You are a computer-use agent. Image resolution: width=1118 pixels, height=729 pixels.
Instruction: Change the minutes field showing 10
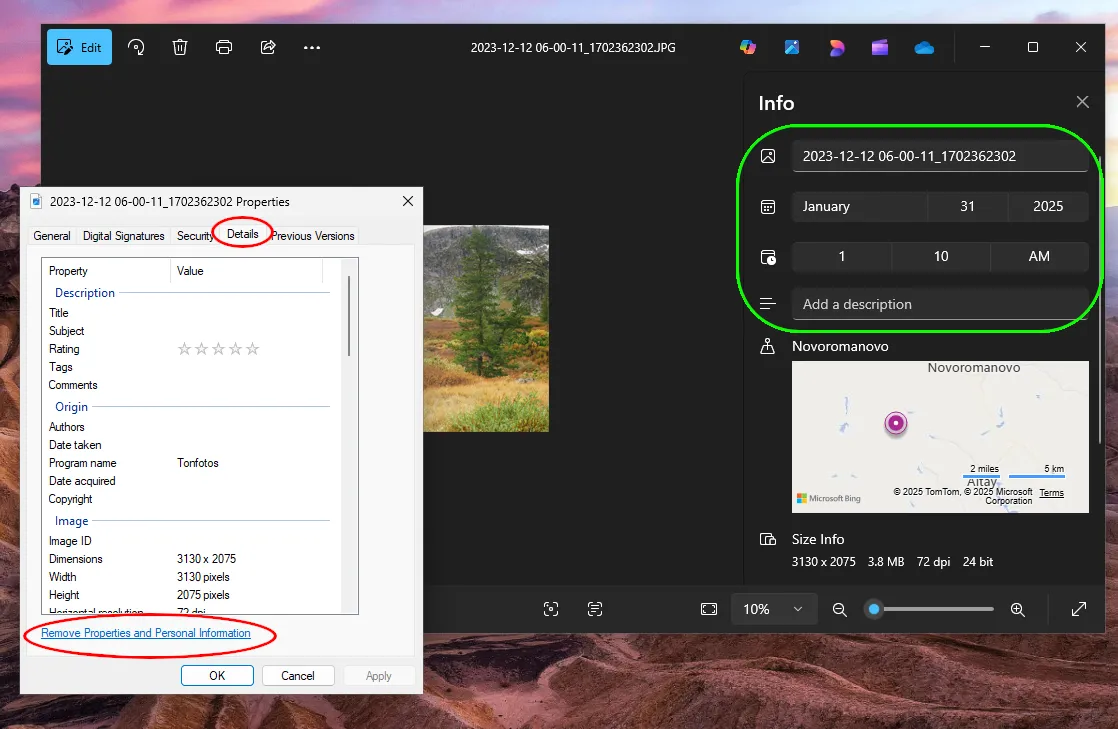[941, 256]
